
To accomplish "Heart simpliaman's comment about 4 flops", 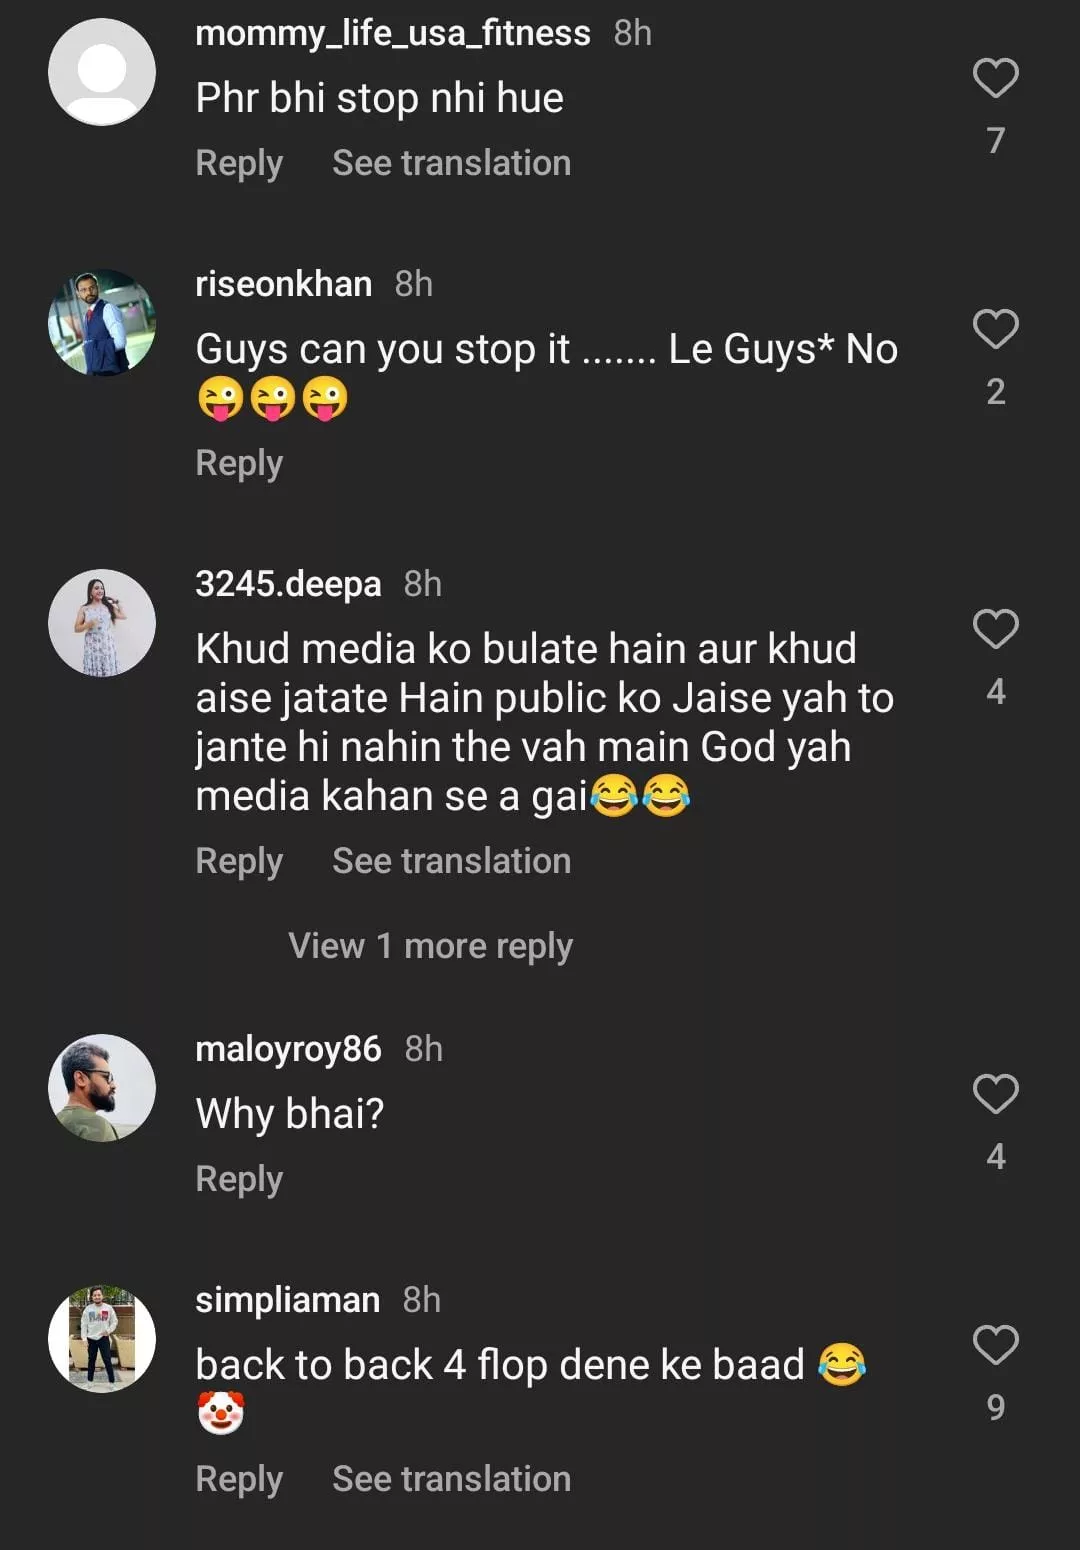I will click(995, 1345).
